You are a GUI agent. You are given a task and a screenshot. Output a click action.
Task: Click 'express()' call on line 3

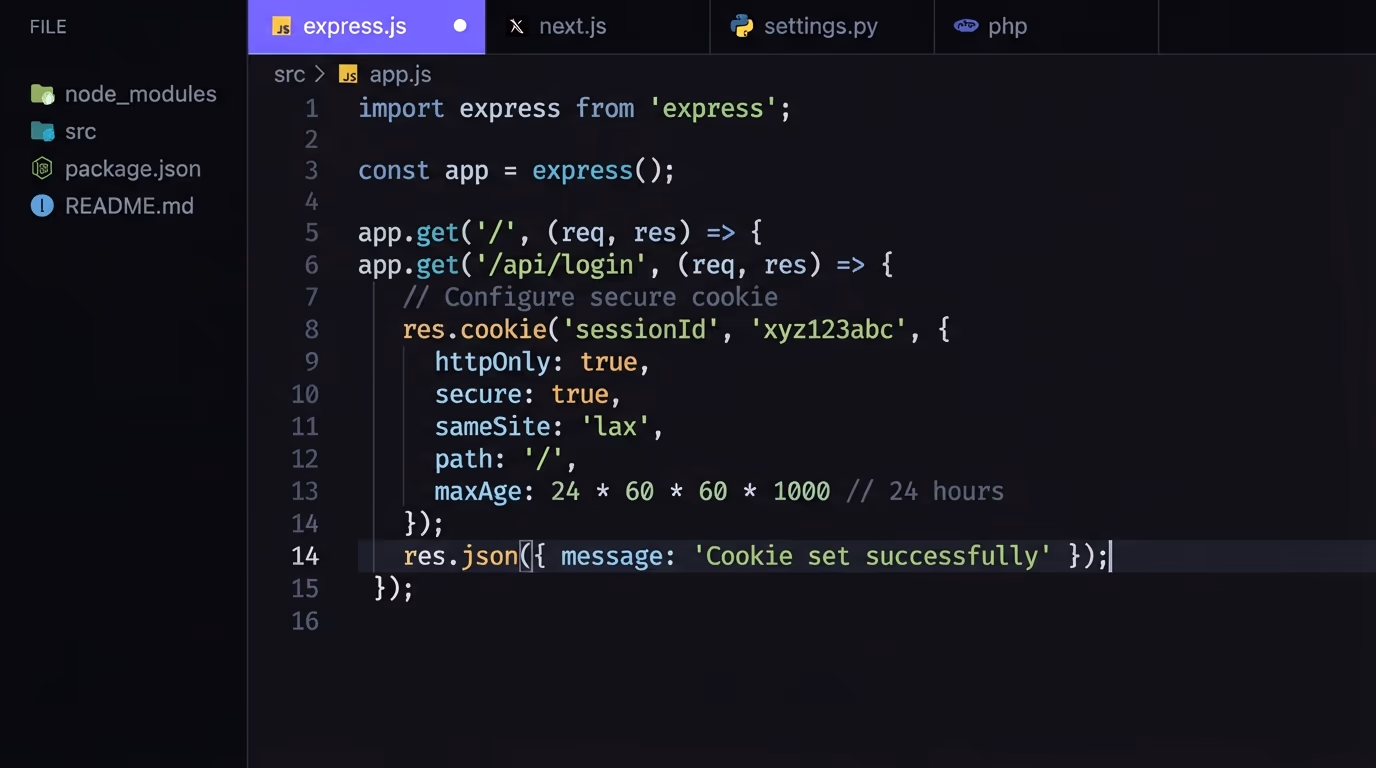click(596, 170)
